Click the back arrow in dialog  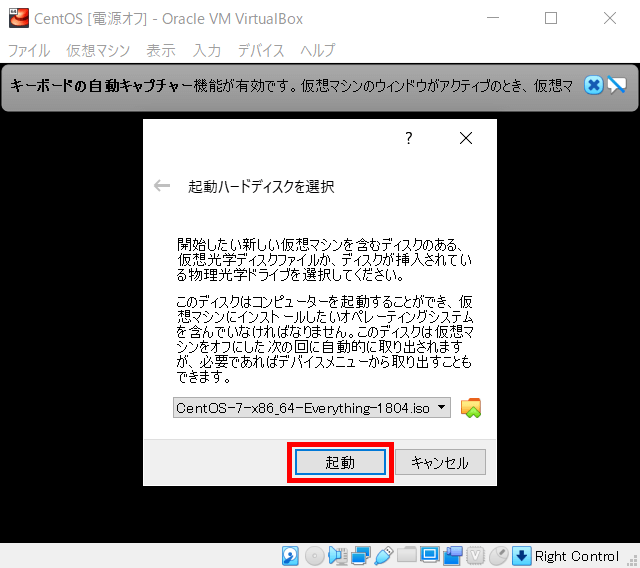click(162, 186)
